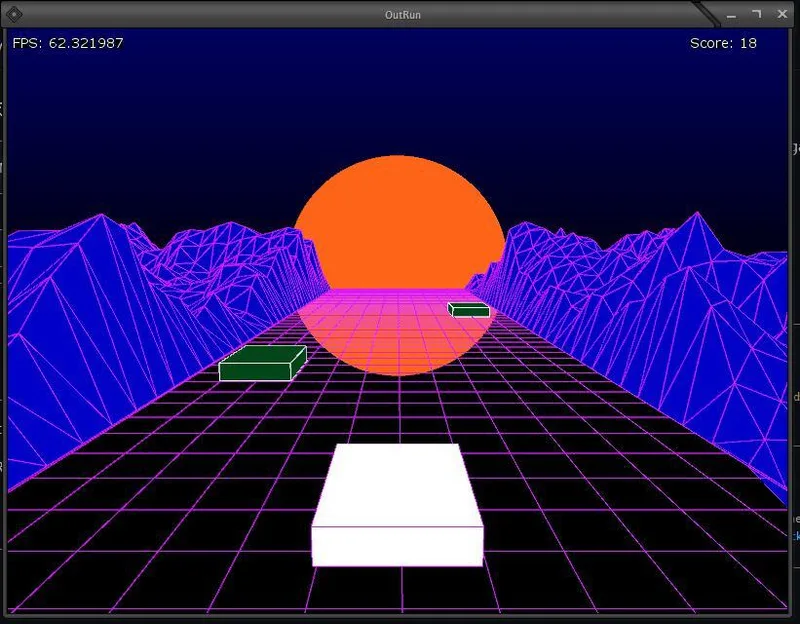The image size is (800, 624).
Task: Close the OutRun window
Action: pos(782,14)
